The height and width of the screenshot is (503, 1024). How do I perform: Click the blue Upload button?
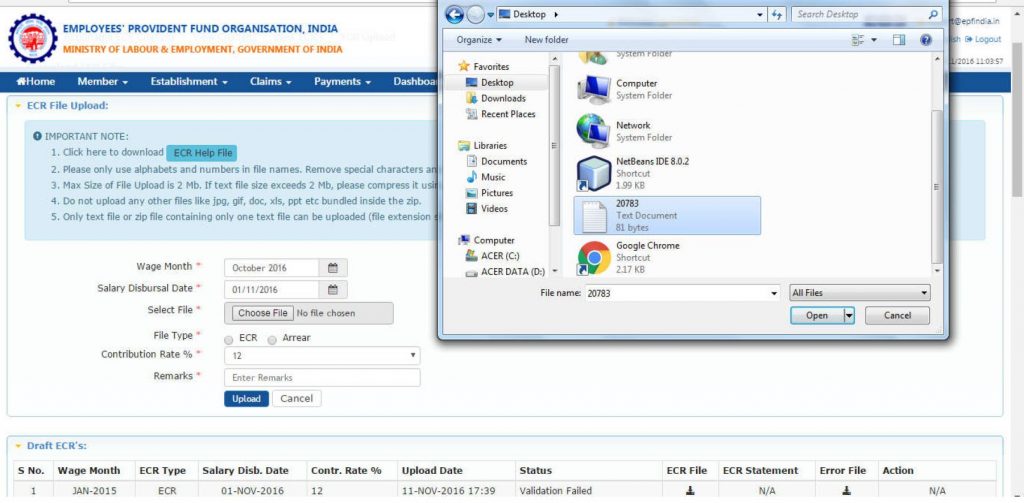246,398
